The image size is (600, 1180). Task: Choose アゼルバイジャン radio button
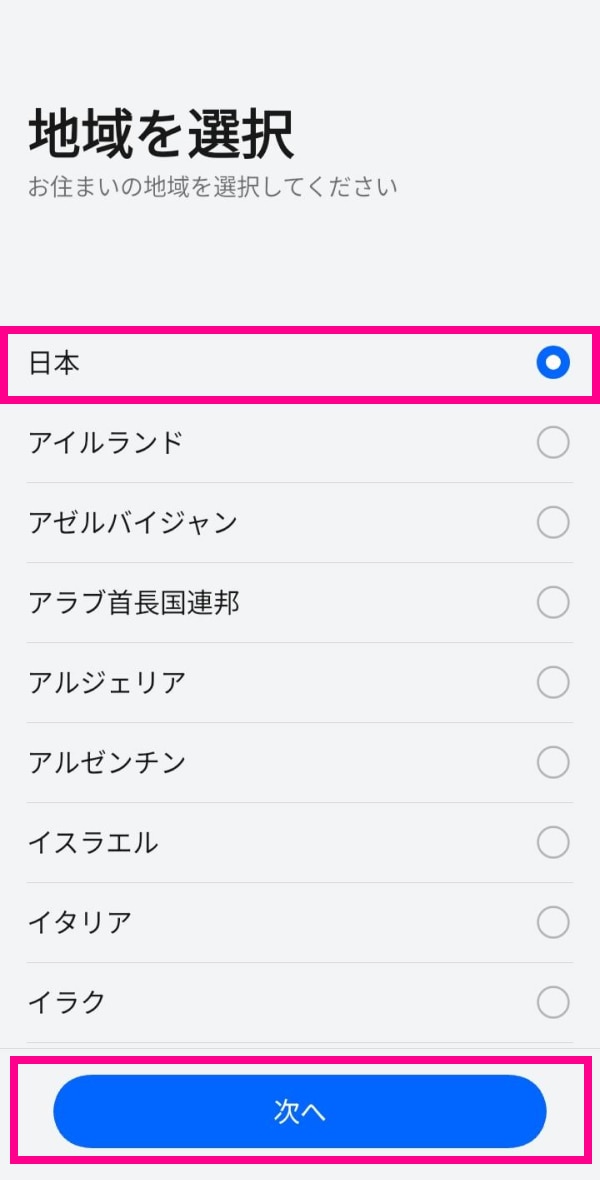pyautogui.click(x=553, y=522)
